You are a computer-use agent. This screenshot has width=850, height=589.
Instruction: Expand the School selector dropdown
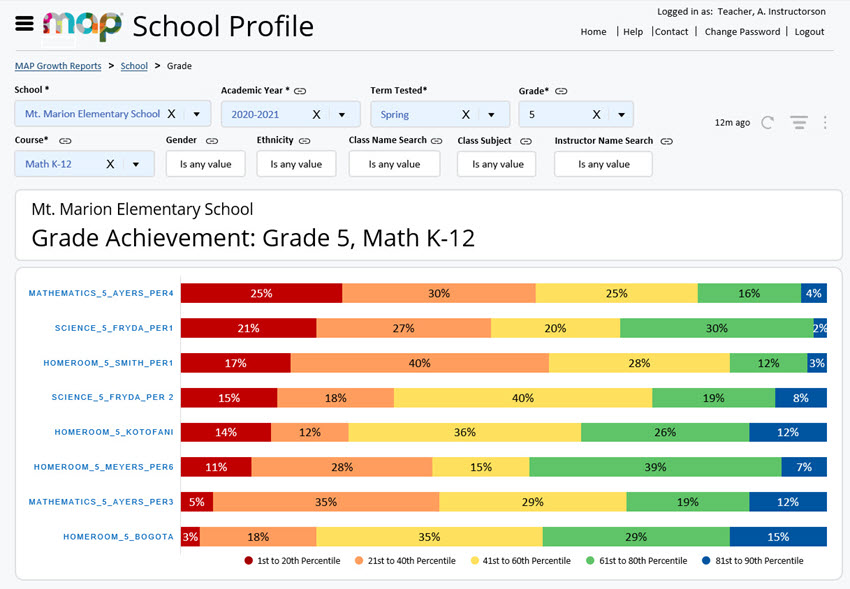(x=196, y=113)
